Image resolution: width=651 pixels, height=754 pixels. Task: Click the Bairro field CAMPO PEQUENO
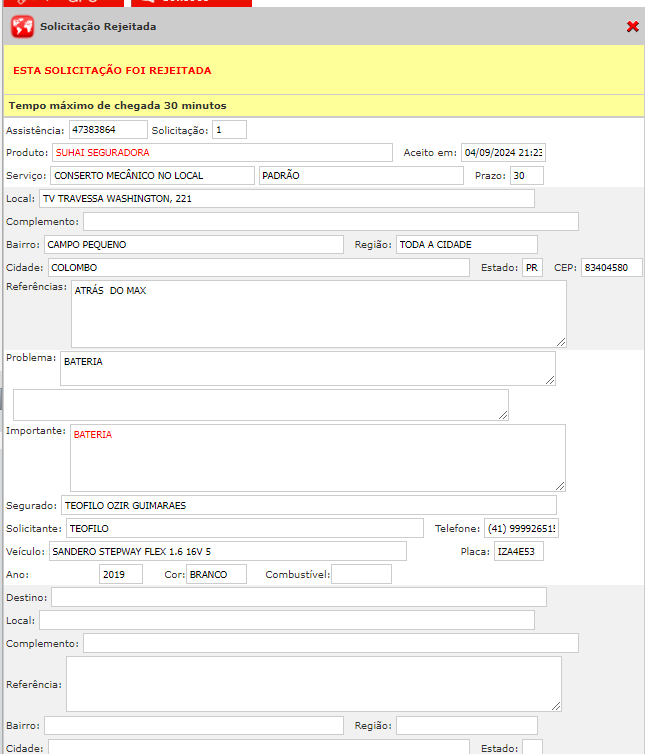[194, 244]
